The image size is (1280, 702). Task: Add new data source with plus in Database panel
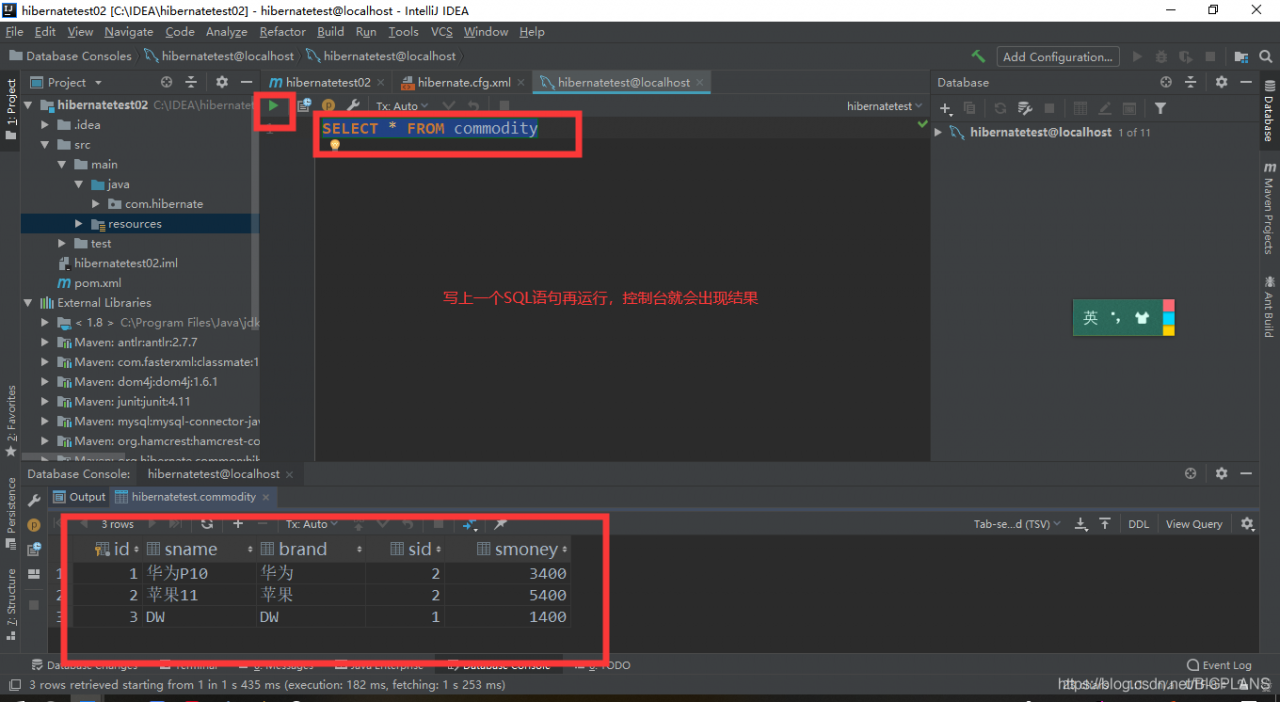coord(945,108)
